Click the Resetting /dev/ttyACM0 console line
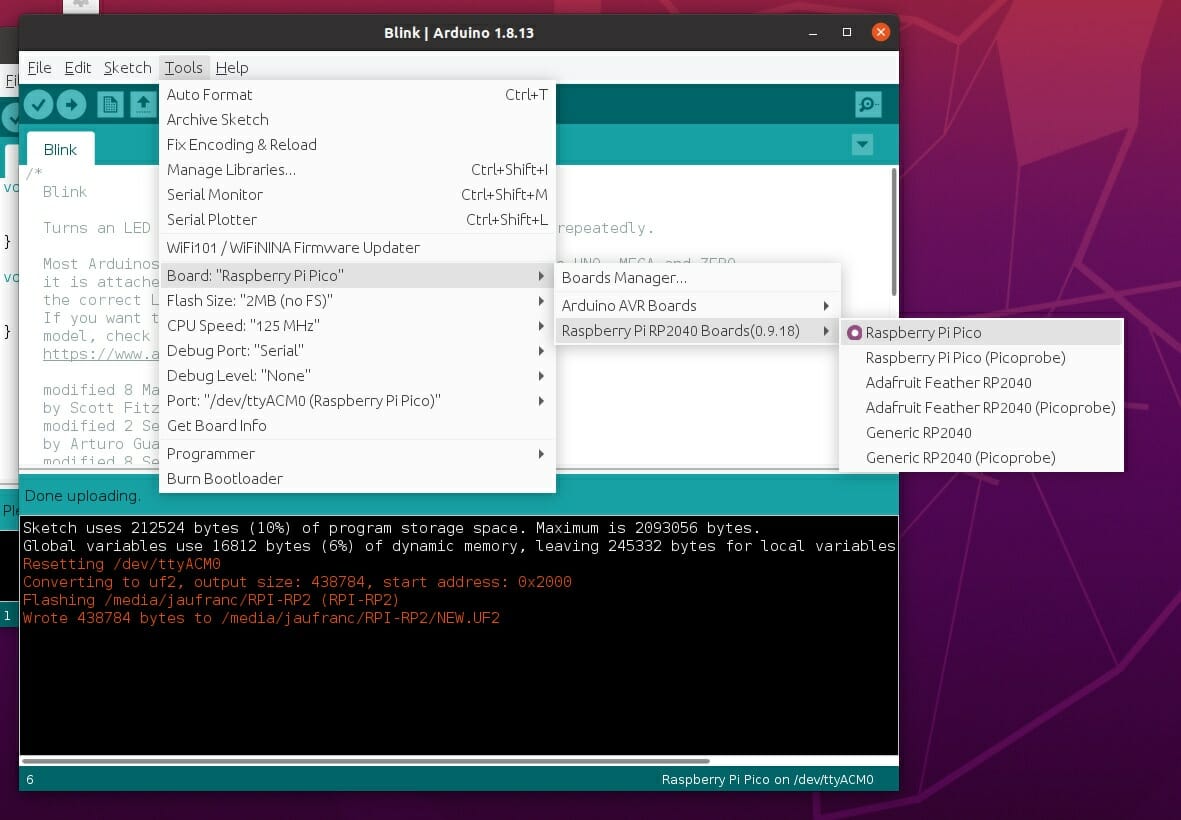Screen dimensions: 1181x820 tap(121, 564)
